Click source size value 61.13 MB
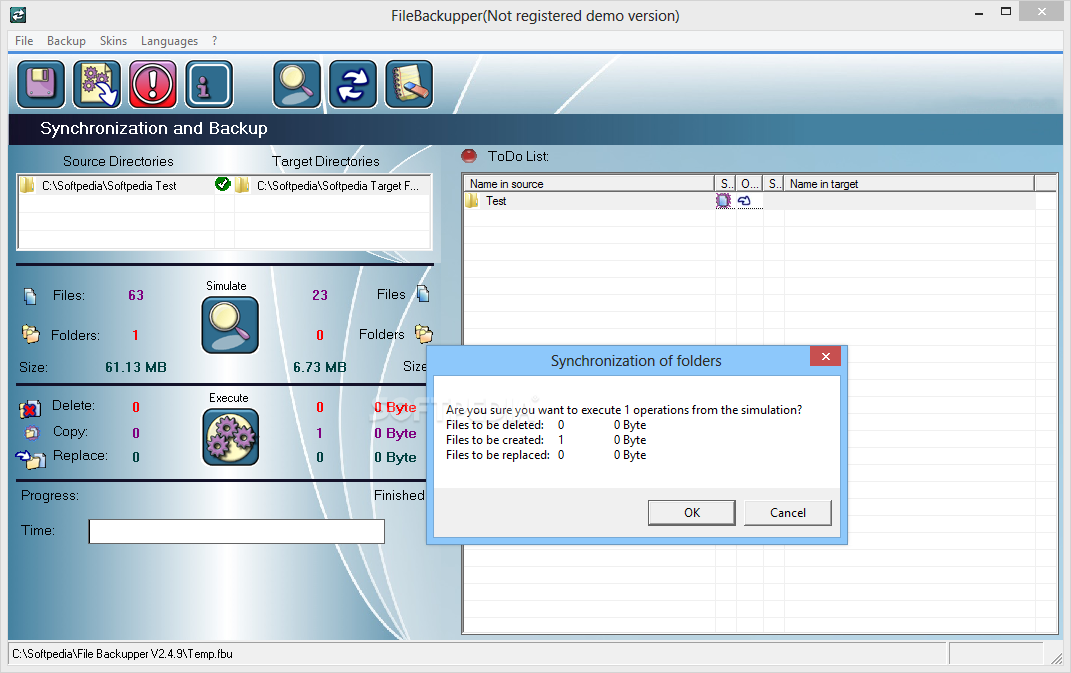The height and width of the screenshot is (673, 1071). coord(136,368)
